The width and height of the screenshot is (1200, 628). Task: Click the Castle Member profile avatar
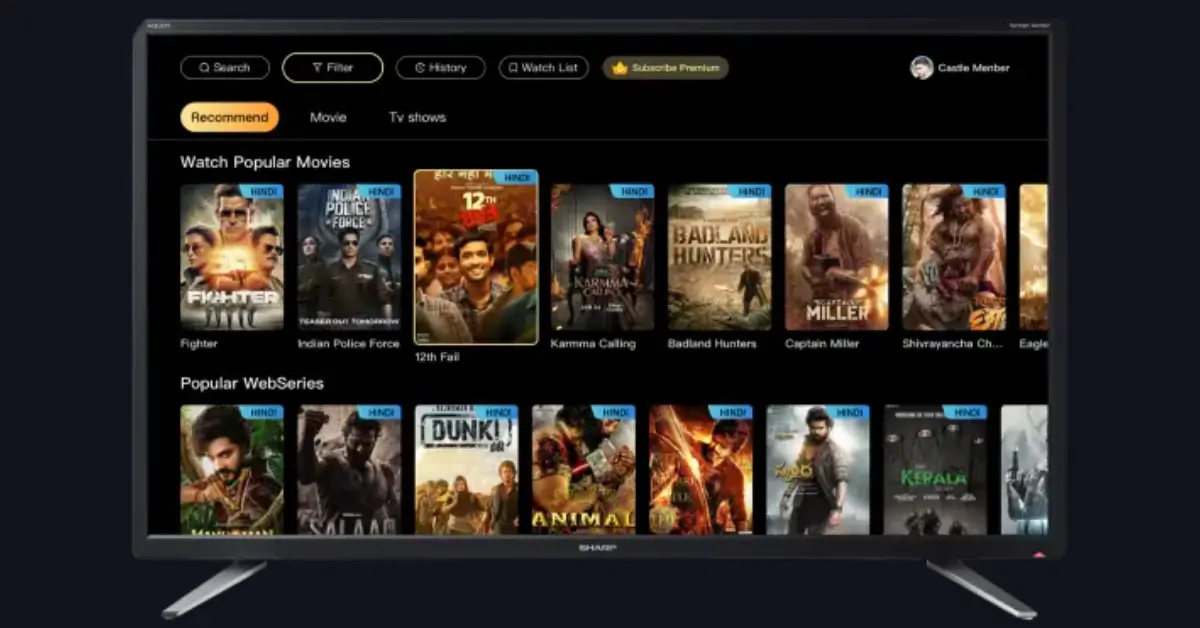point(921,68)
